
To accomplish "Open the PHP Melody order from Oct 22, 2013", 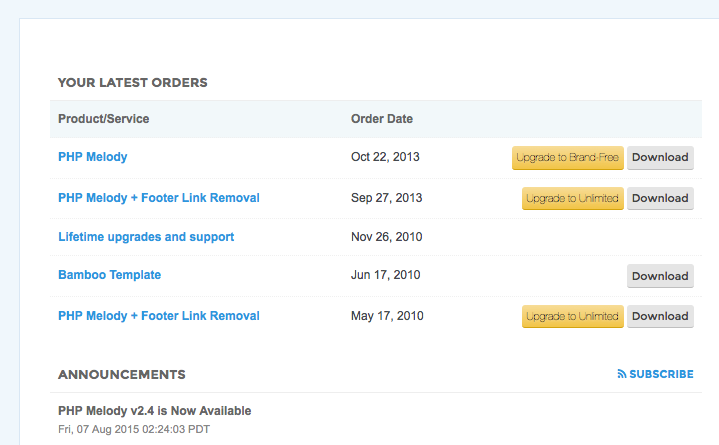I will 93,157.
